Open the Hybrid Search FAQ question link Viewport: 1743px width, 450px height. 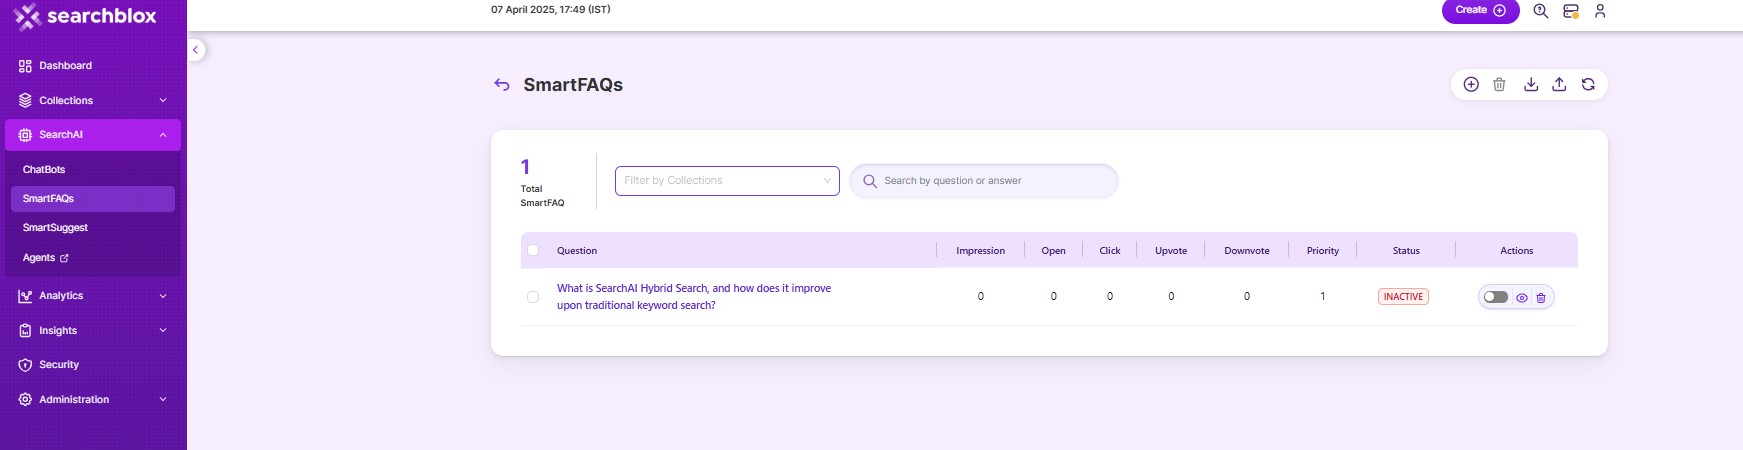[694, 297]
